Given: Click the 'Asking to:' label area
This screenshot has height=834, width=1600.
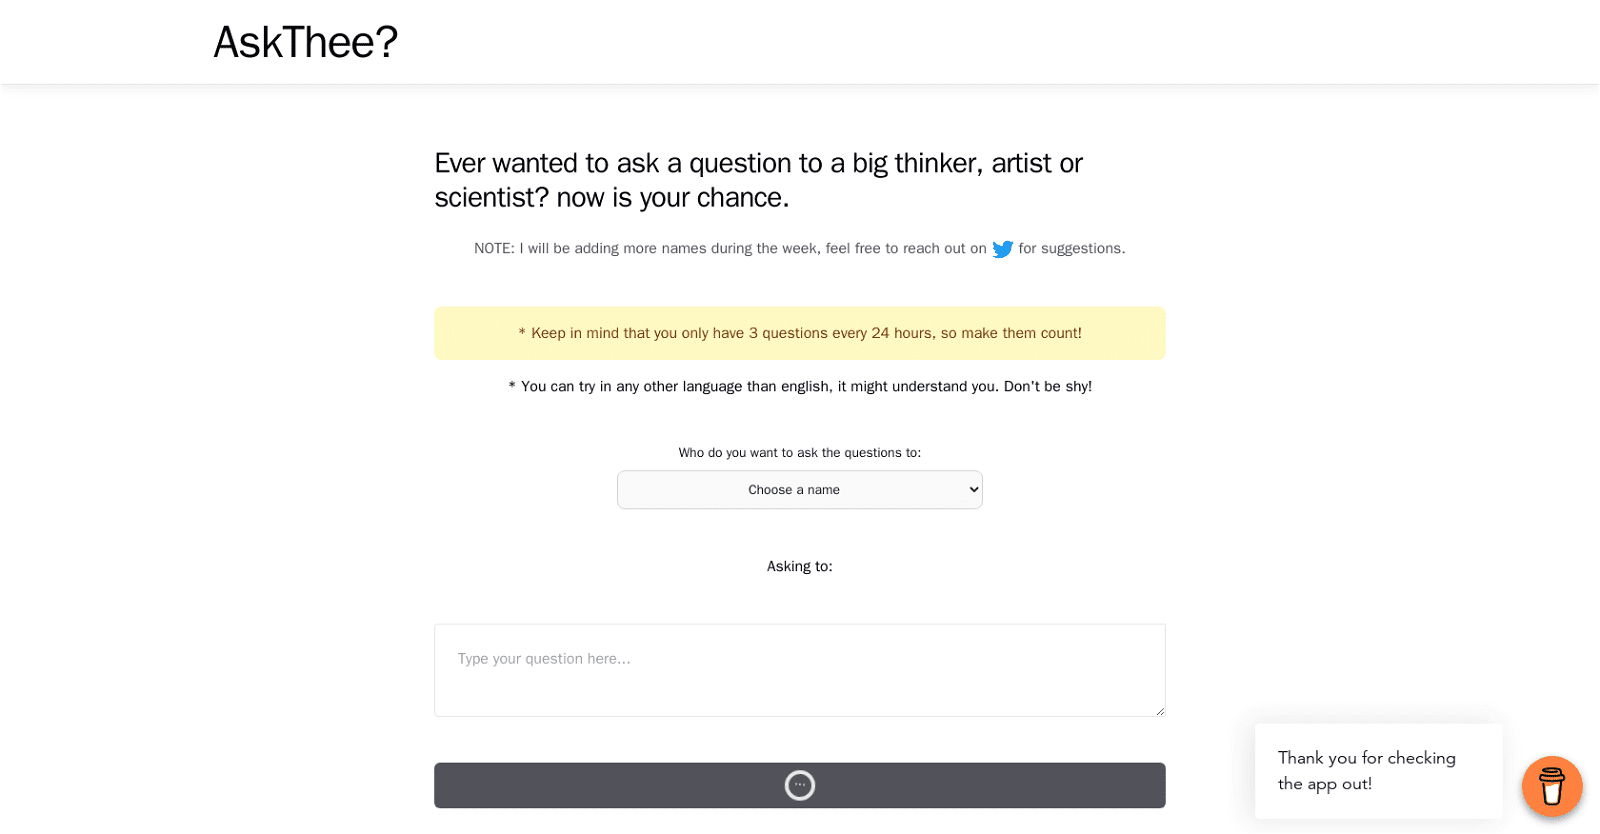Looking at the screenshot, I should (799, 566).
